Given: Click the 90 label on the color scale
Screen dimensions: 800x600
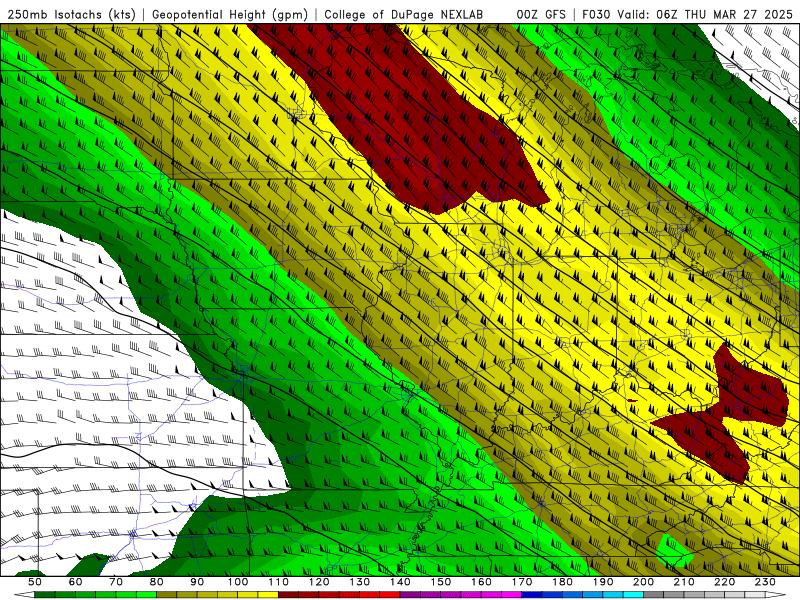Looking at the screenshot, I should click(x=197, y=582).
